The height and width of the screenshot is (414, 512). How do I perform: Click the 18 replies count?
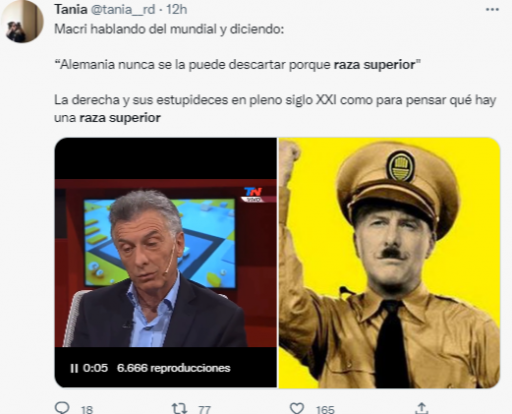click(87, 409)
